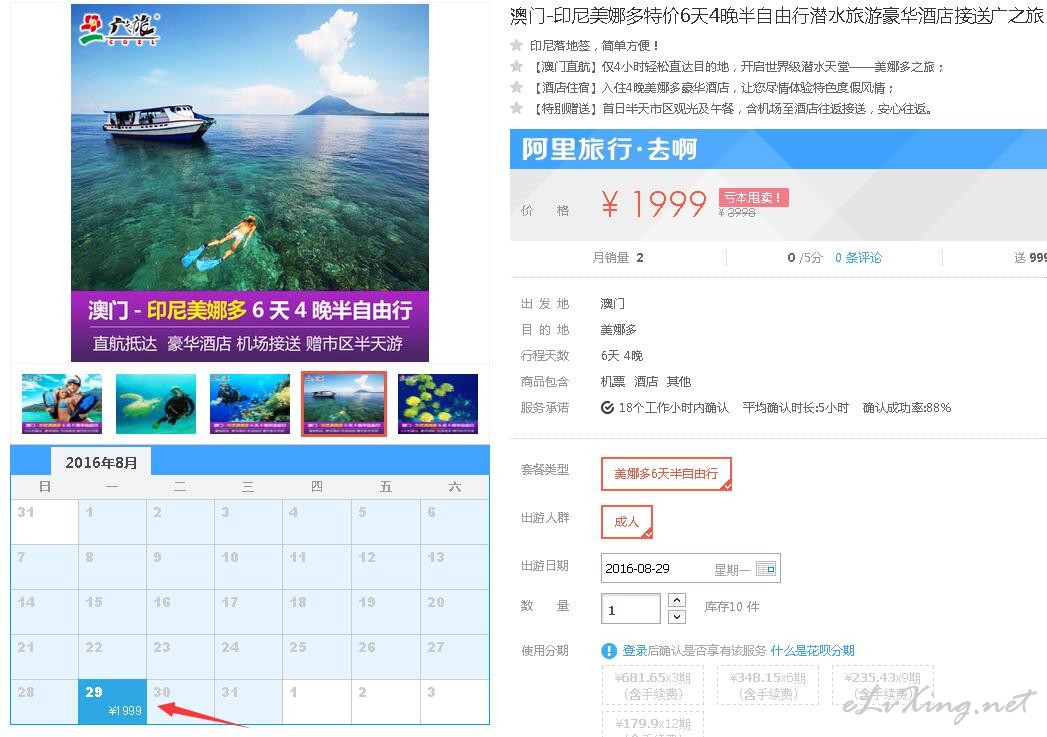Open the 出游日期 date picker field
This screenshot has width=1047, height=737.
690,568
